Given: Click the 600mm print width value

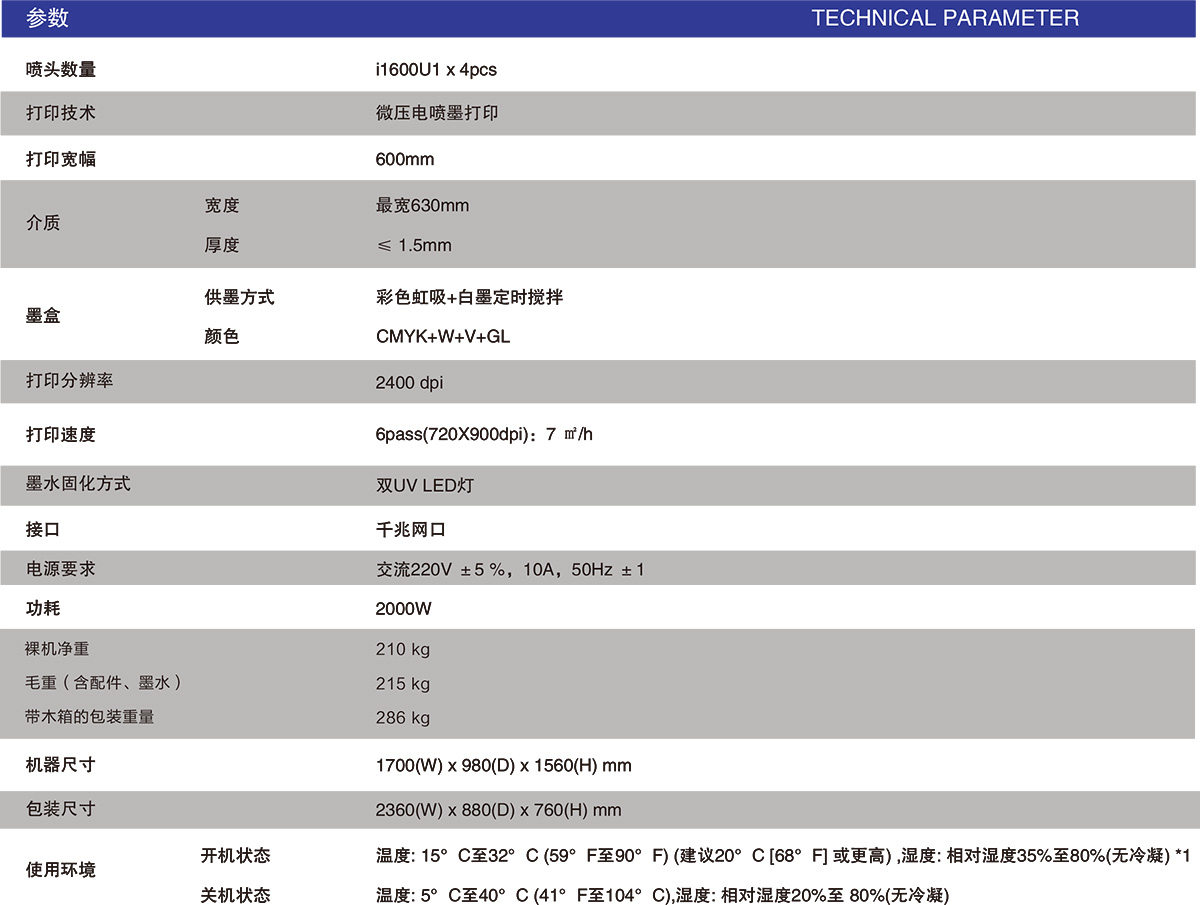Looking at the screenshot, I should click(405, 159).
